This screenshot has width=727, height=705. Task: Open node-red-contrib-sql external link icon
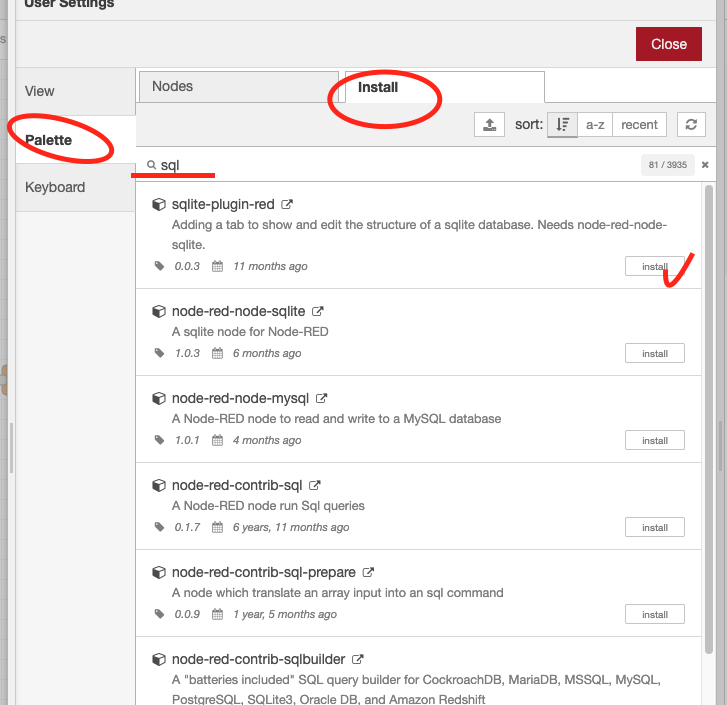(315, 485)
